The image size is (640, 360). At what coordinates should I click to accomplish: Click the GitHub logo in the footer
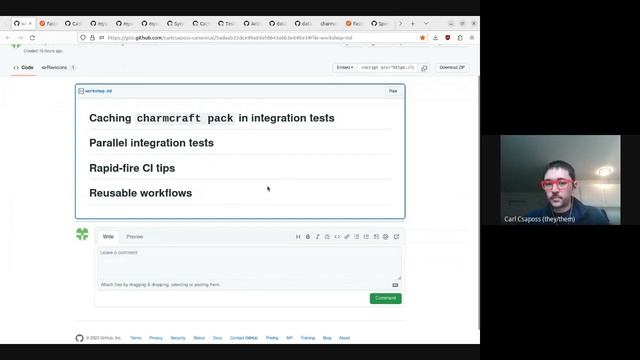(80, 338)
